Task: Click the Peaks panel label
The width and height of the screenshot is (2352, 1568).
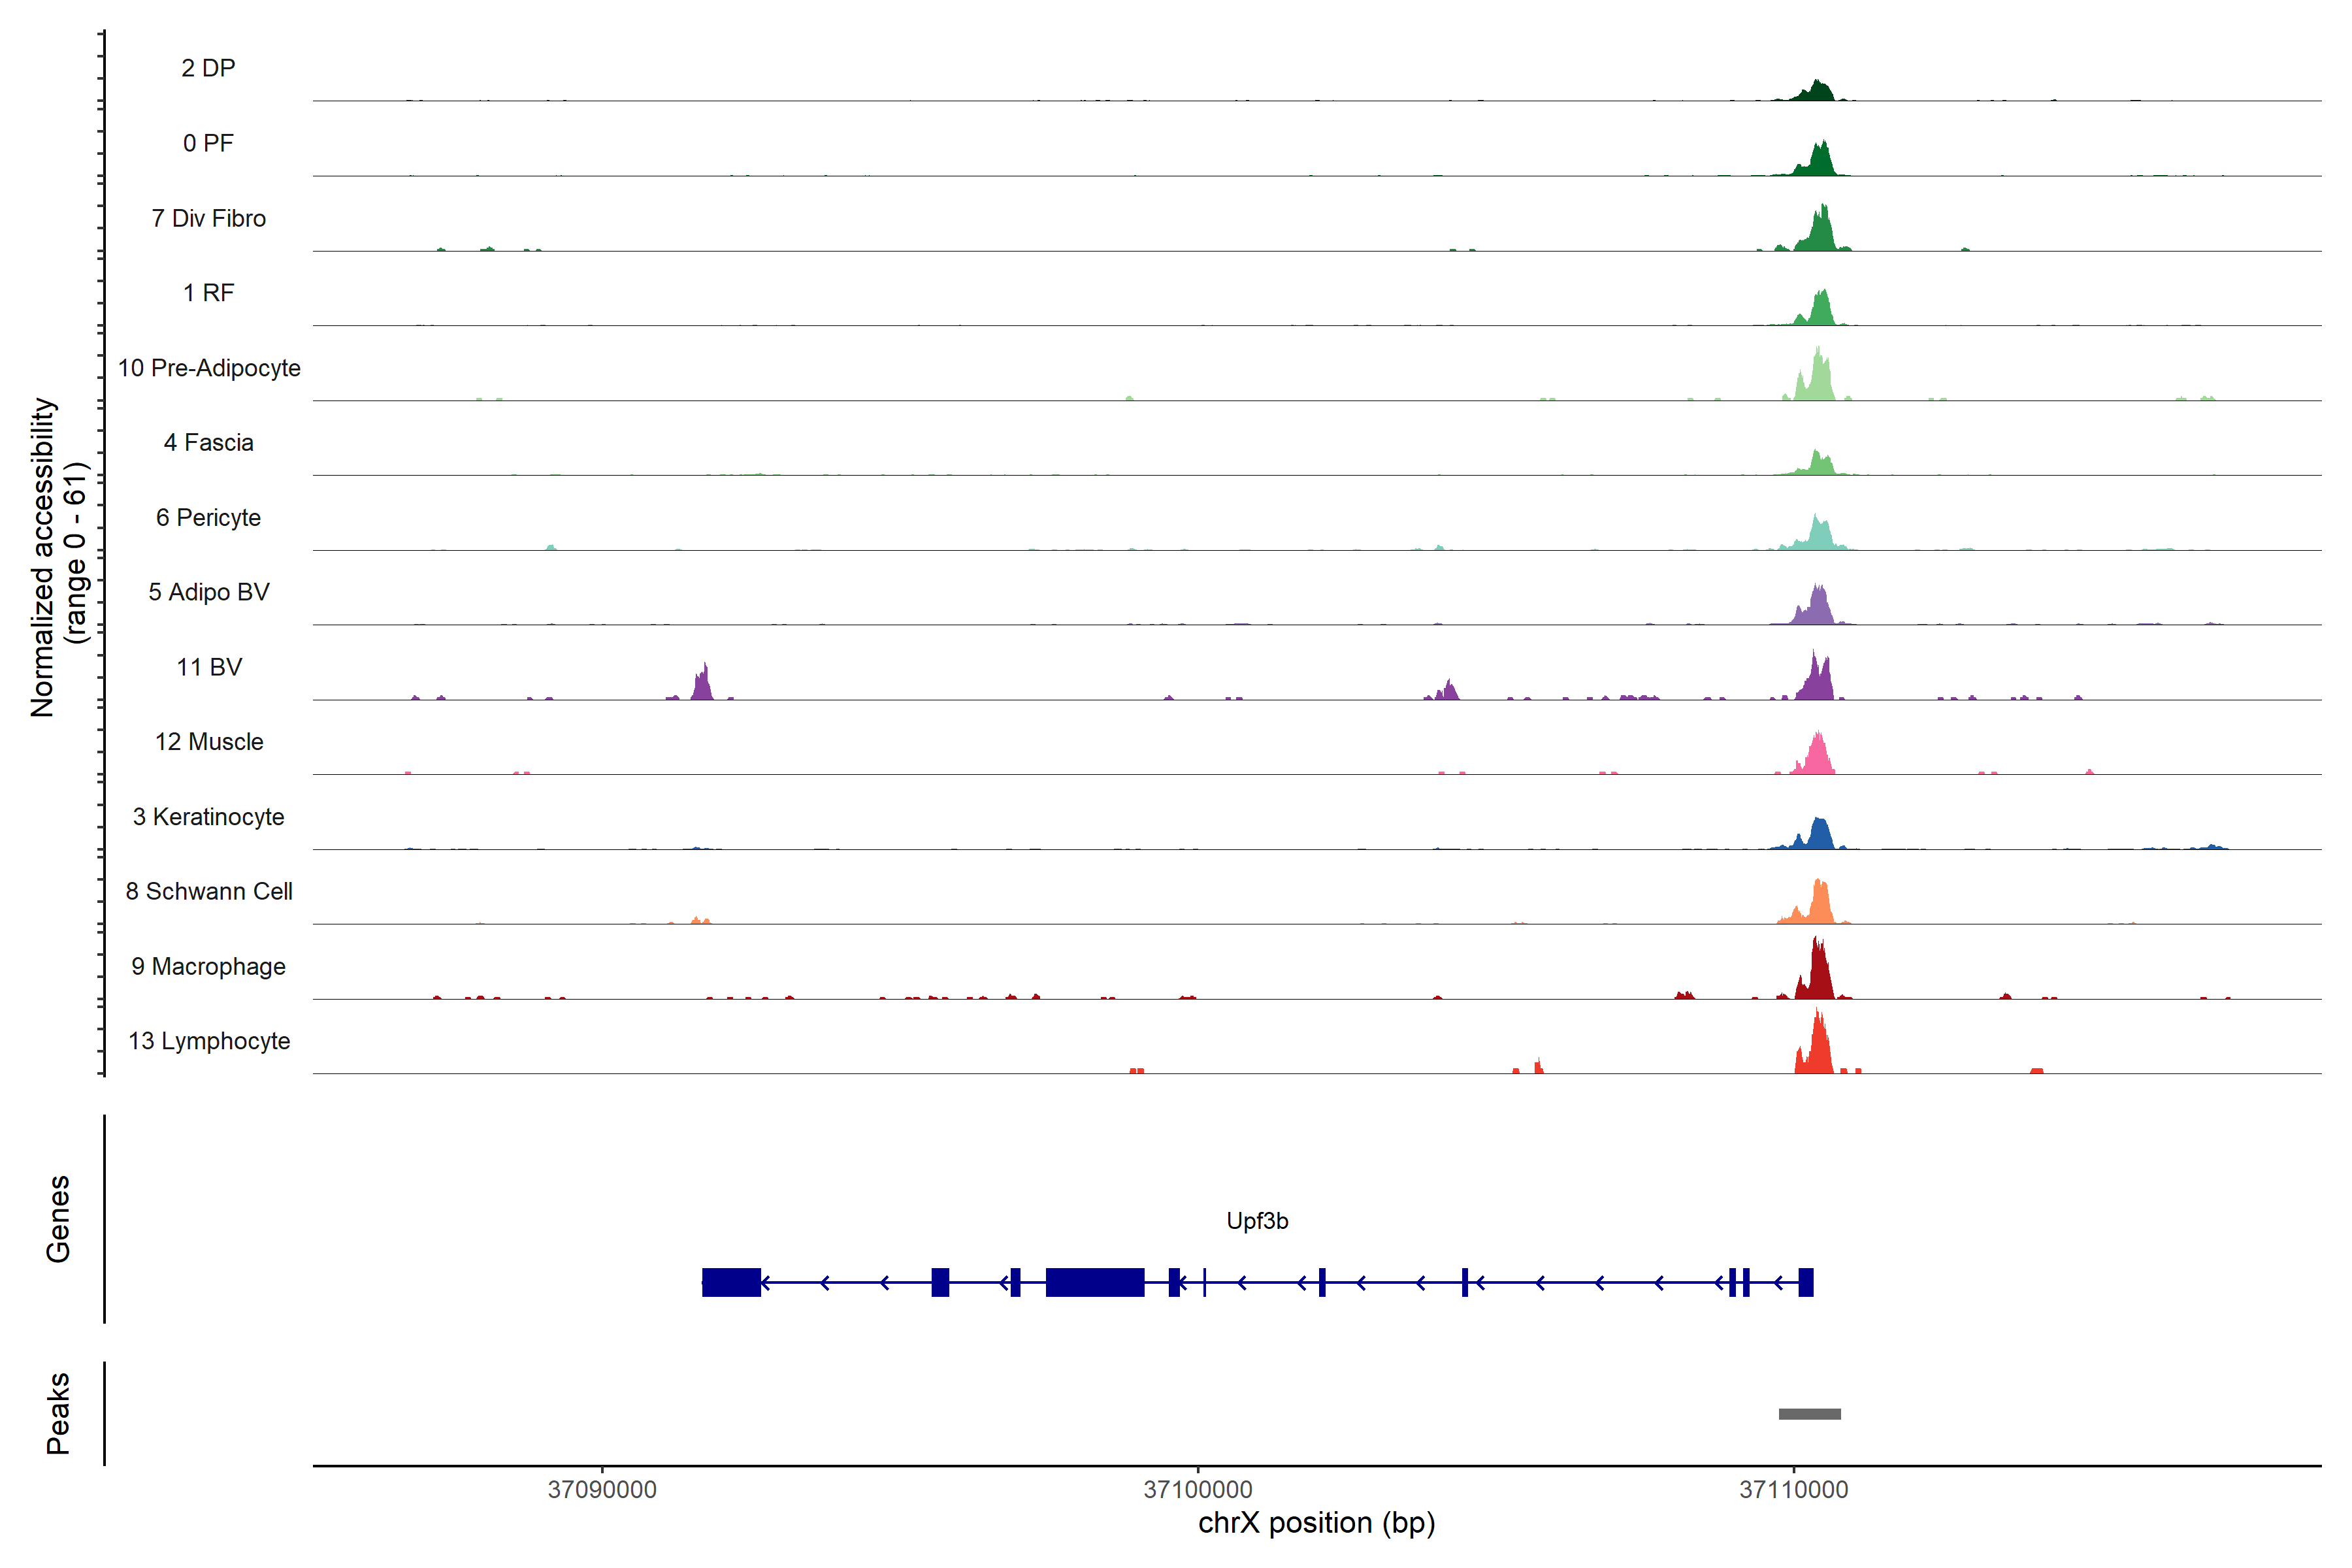Action: [x=58, y=1413]
